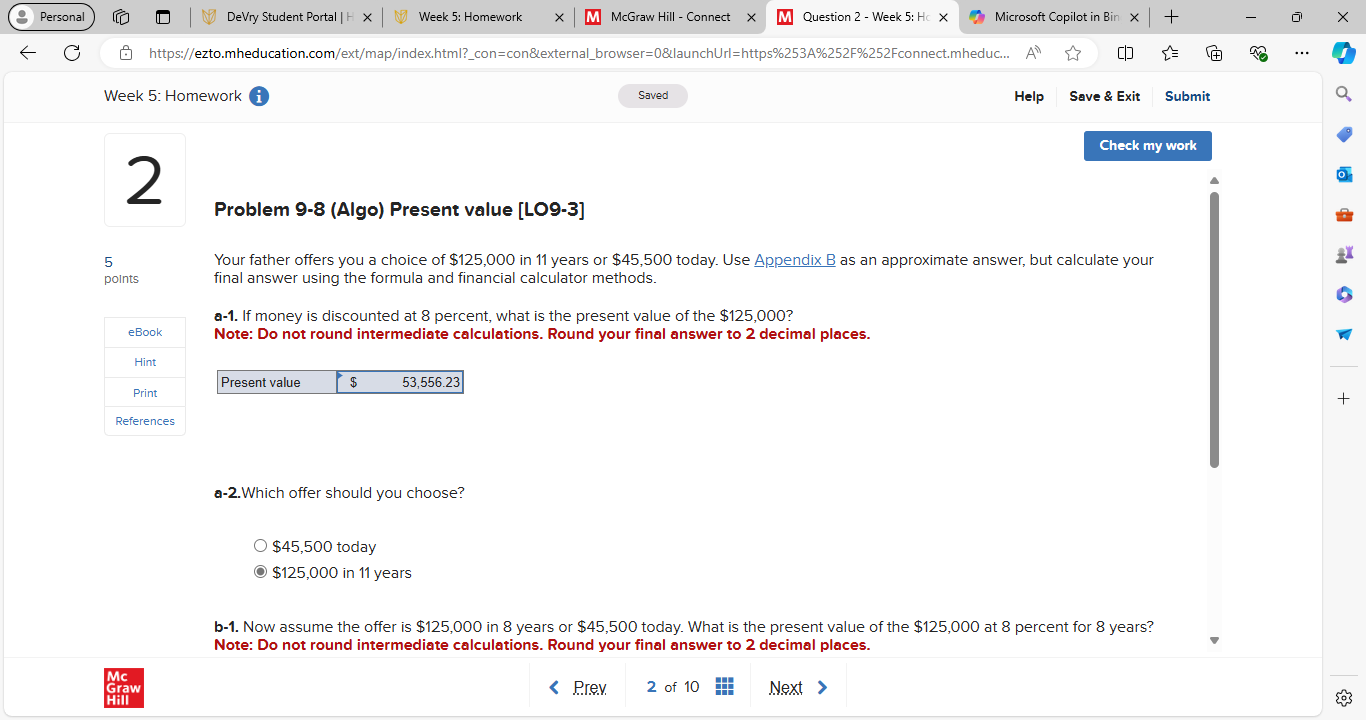
Task: Click the split screen icon
Action: 1125,53
